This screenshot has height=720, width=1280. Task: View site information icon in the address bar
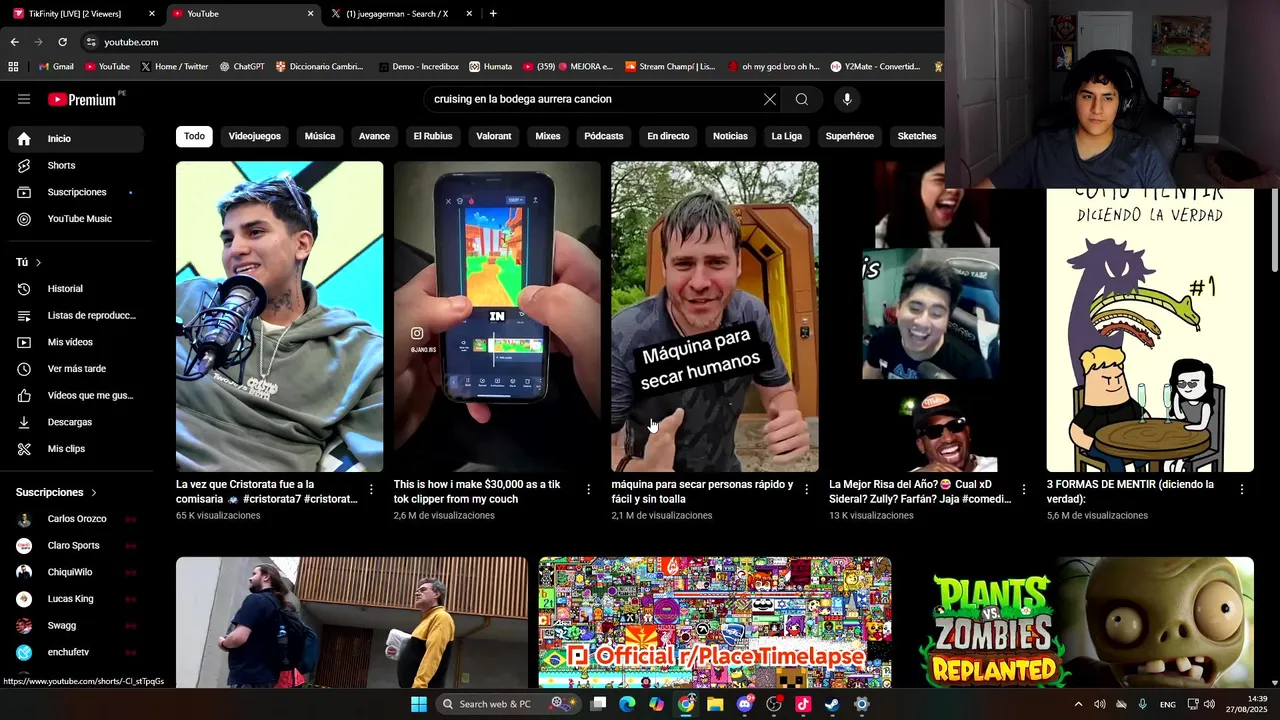click(x=91, y=42)
